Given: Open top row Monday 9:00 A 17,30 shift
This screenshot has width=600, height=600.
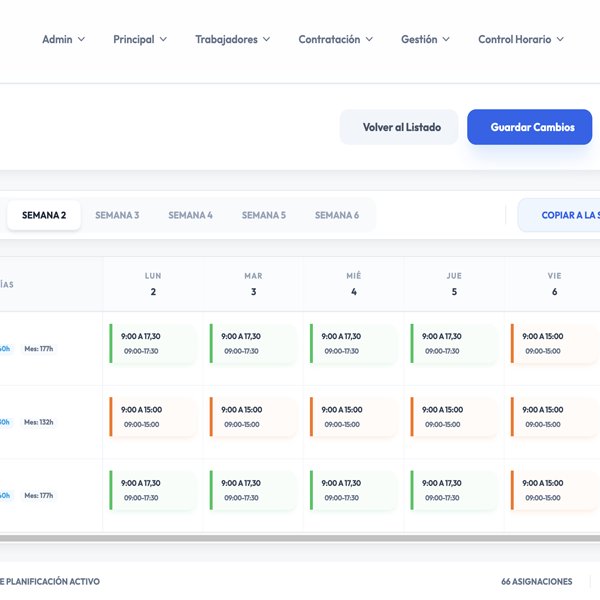Looking at the screenshot, I should click(153, 343).
